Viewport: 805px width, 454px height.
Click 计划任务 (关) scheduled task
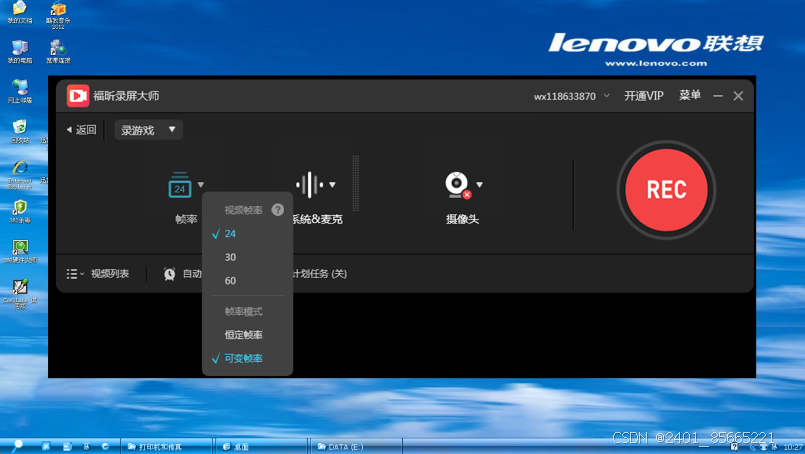point(319,274)
